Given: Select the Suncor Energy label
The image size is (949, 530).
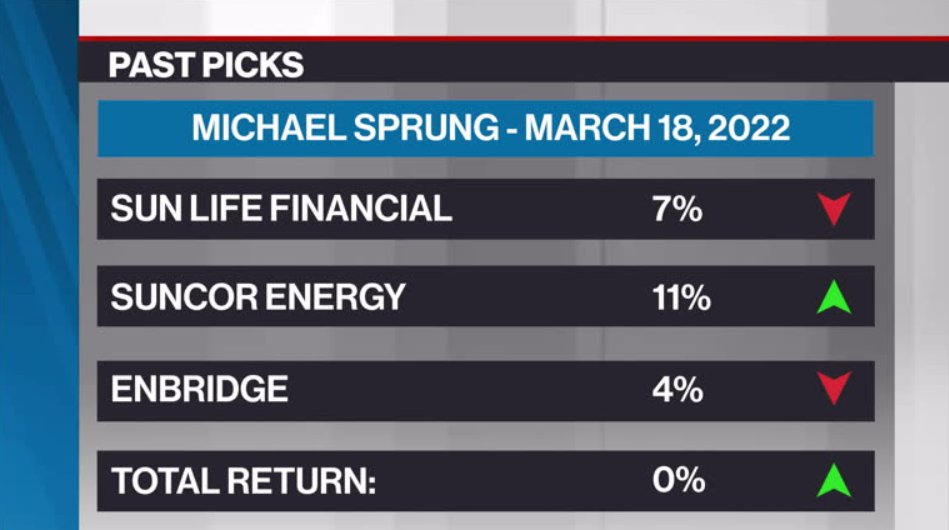Looking at the screenshot, I should 258,297.
